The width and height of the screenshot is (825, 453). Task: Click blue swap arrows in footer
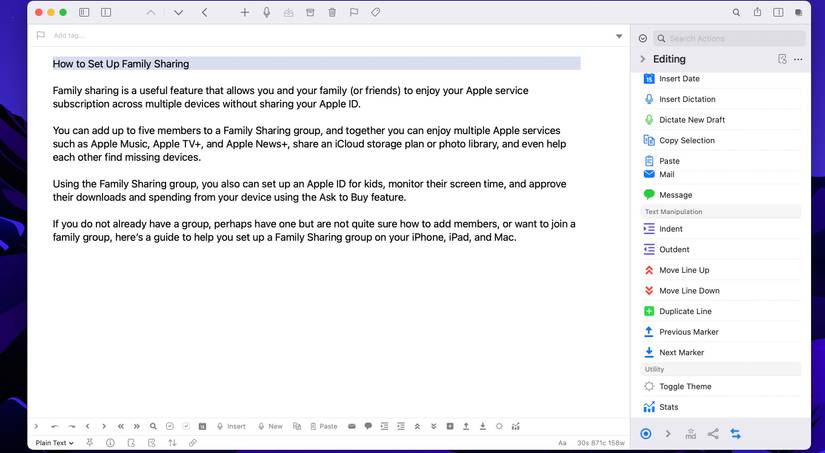(x=736, y=434)
